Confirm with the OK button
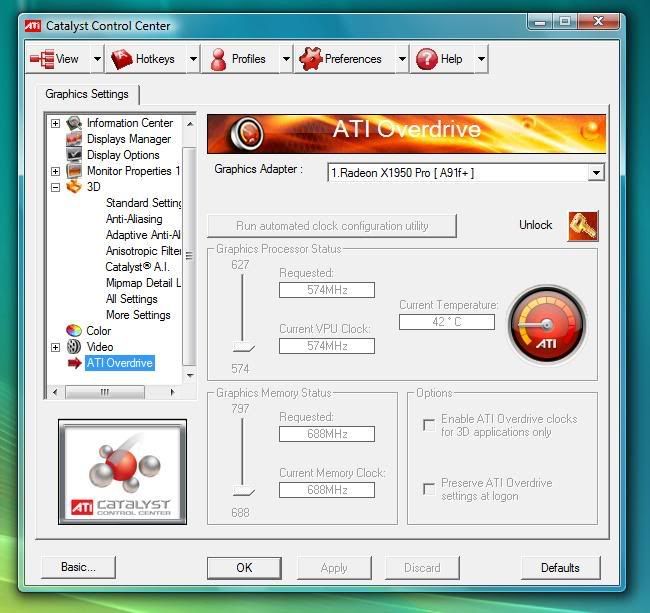Image resolution: width=650 pixels, height=613 pixels. [244, 567]
